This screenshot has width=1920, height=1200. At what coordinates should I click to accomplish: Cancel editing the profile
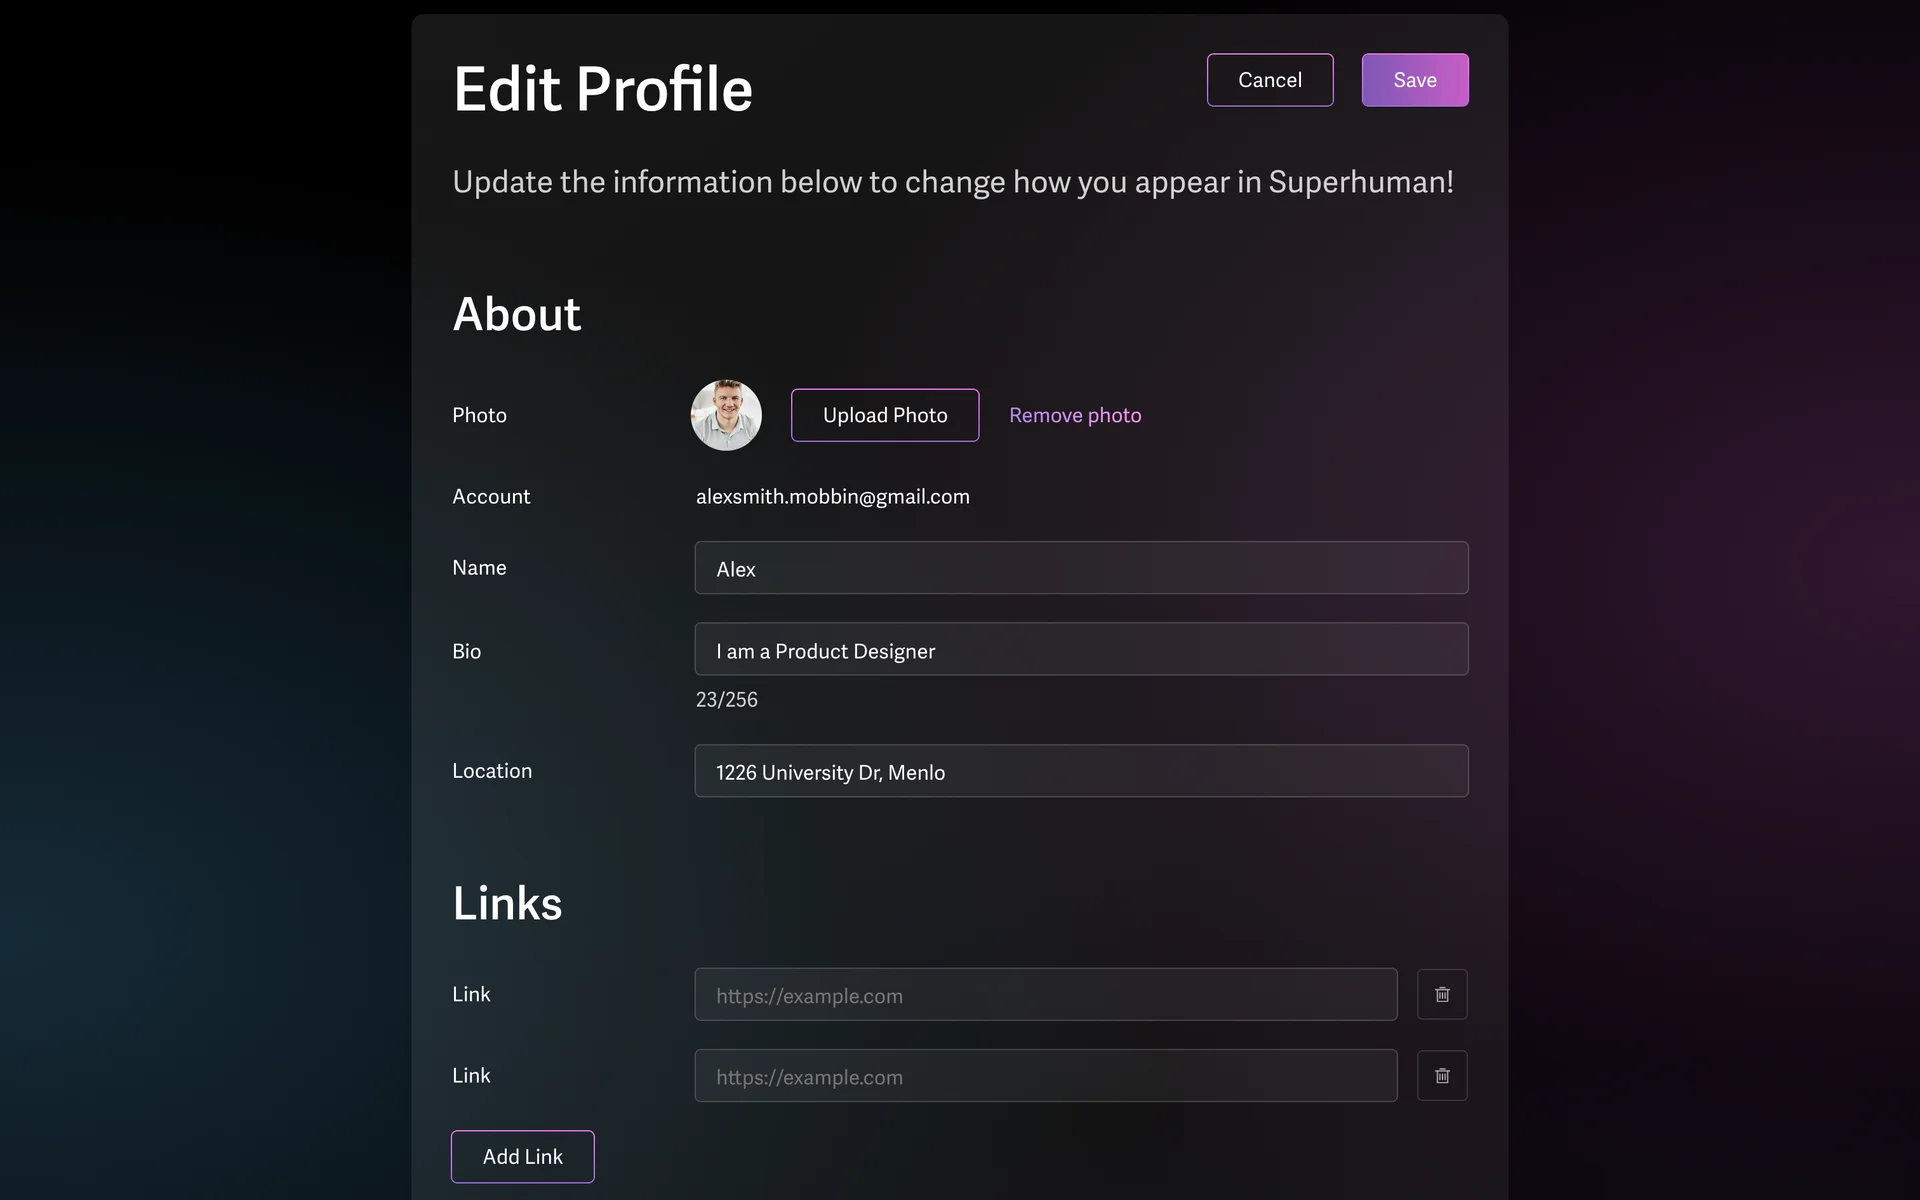click(1269, 80)
